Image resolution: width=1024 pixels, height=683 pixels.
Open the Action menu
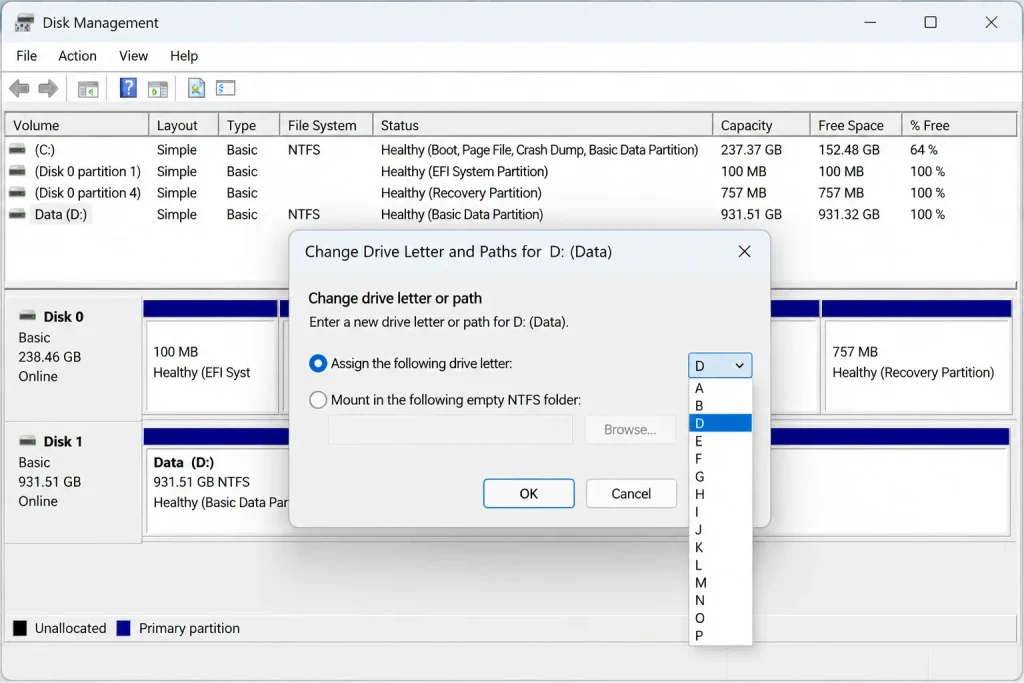[77, 56]
